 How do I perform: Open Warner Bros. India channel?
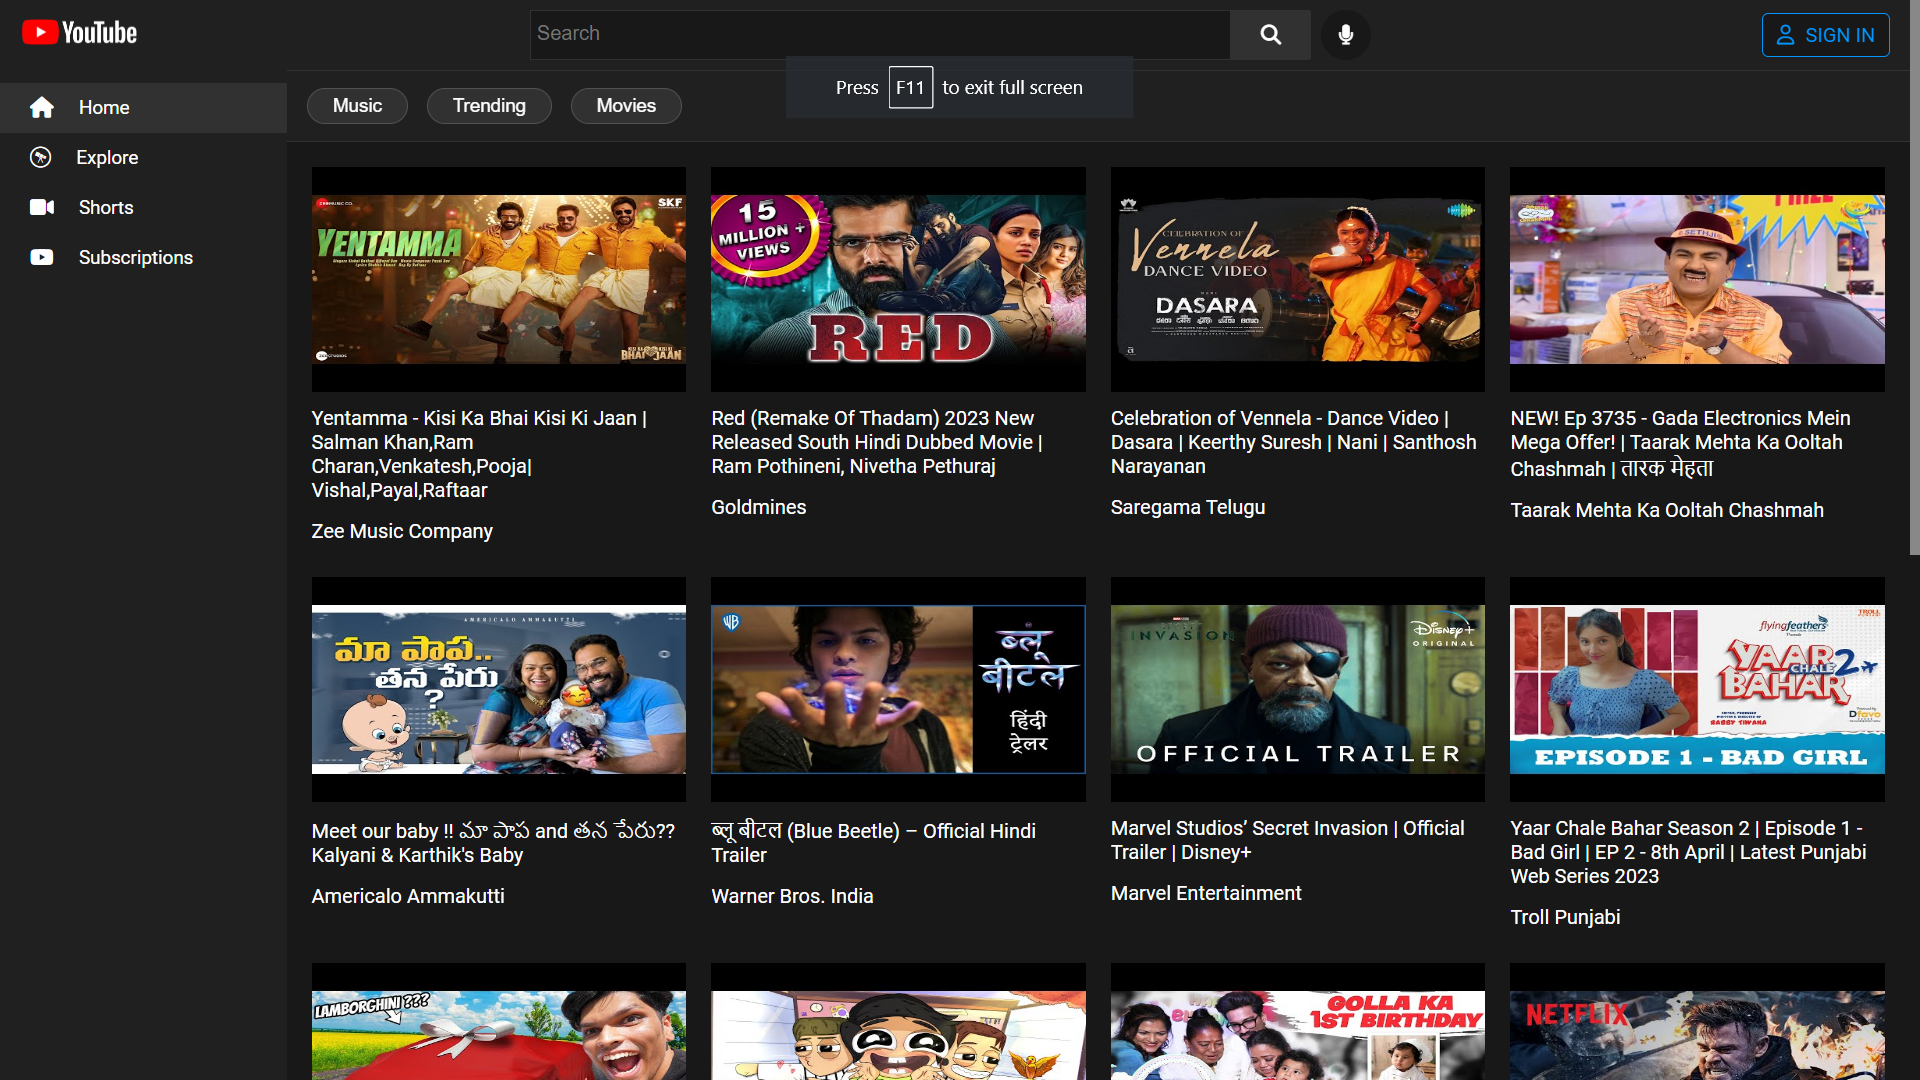(x=792, y=896)
